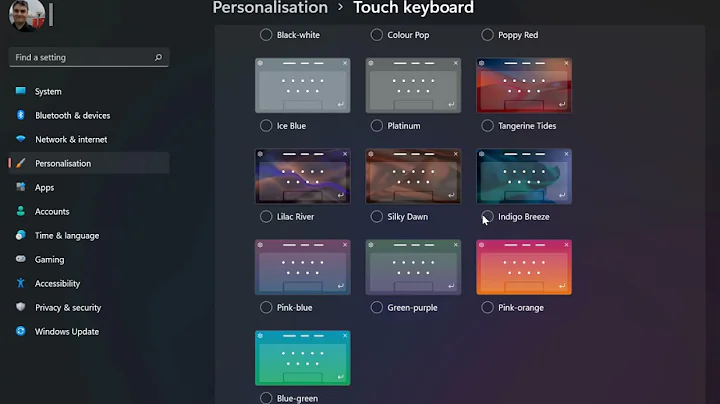
Task: Click the Personalisation breadcrumb link
Action: 270,7
